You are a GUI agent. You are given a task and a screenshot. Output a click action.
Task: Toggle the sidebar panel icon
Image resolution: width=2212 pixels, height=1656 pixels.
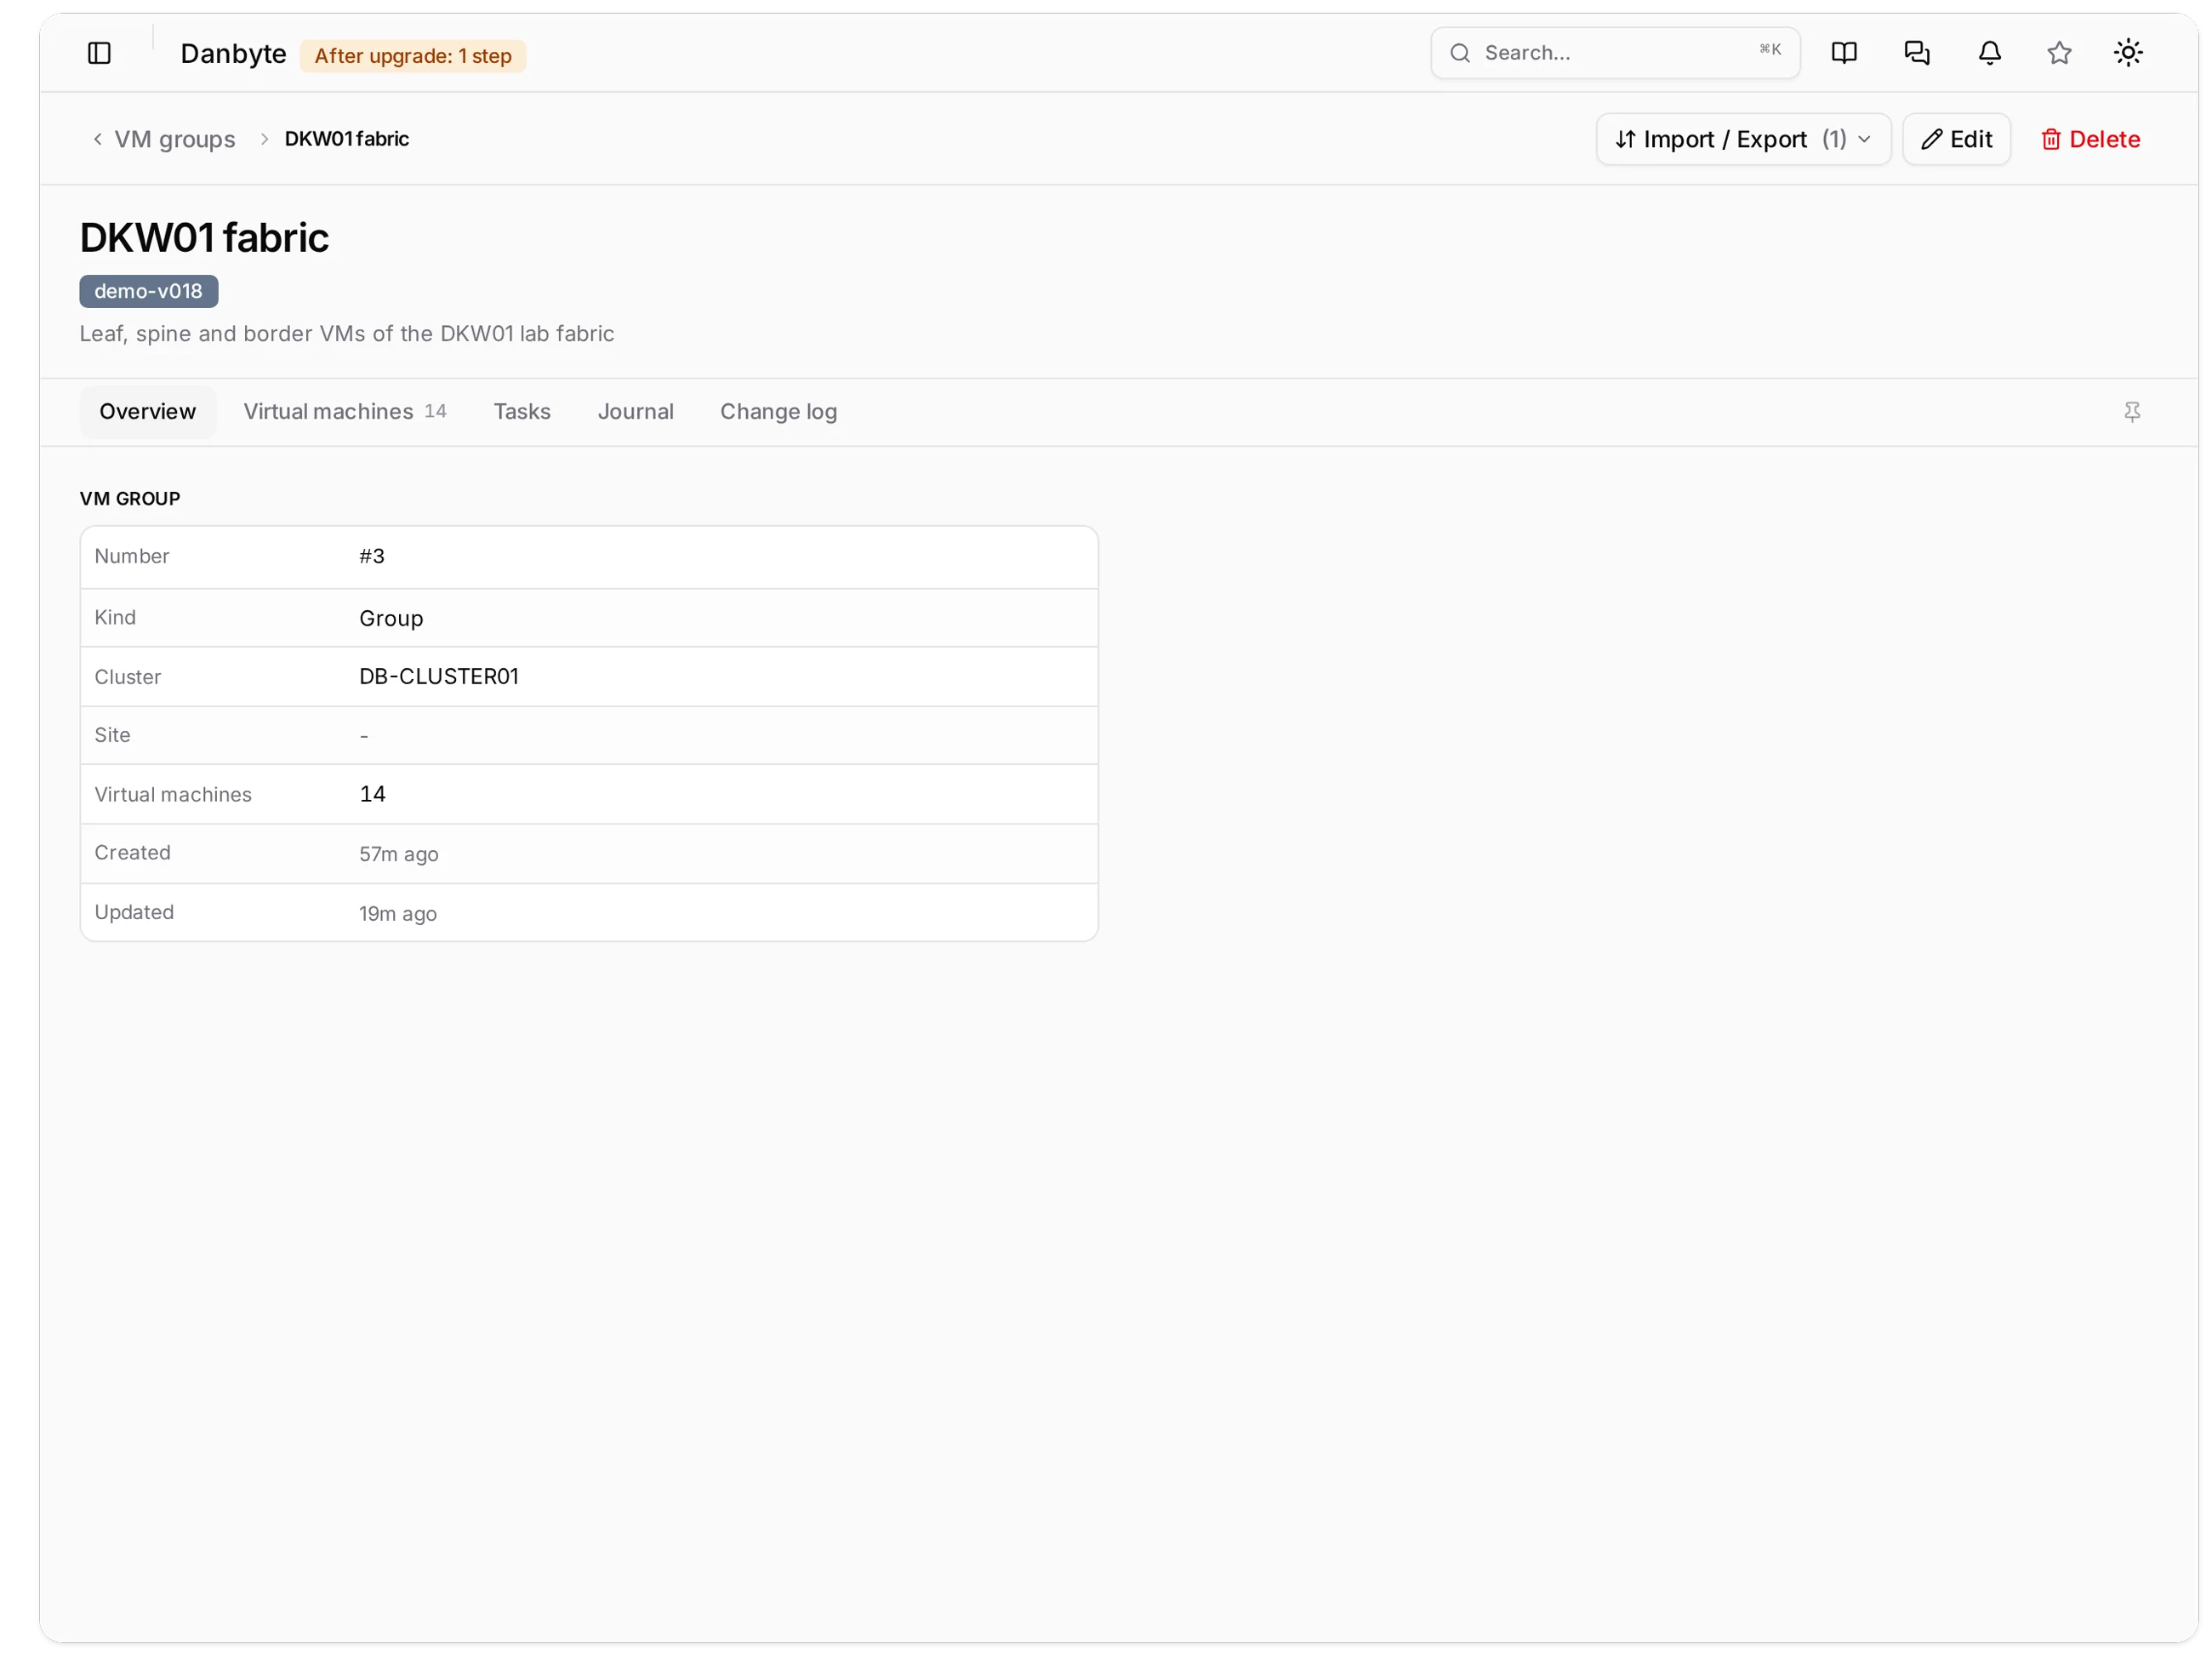pos(99,53)
